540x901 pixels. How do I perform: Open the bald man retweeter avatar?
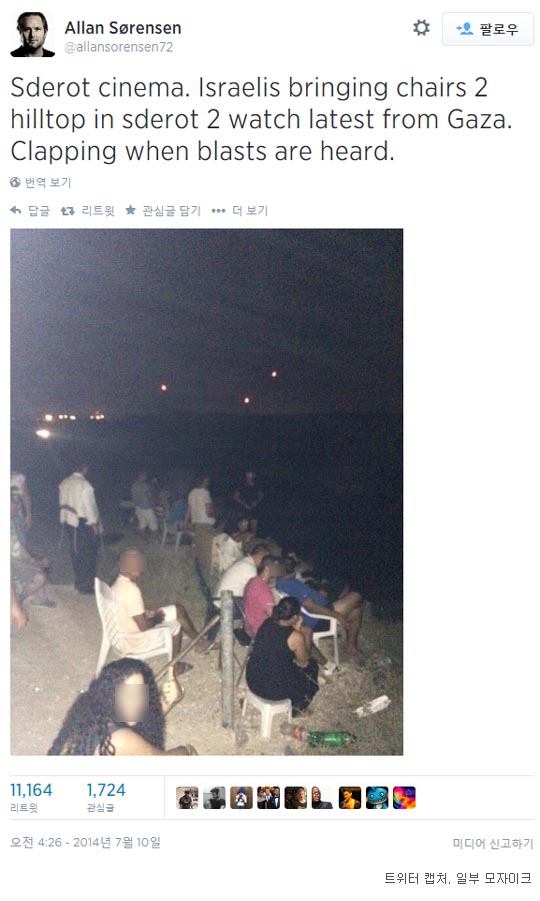click(323, 798)
